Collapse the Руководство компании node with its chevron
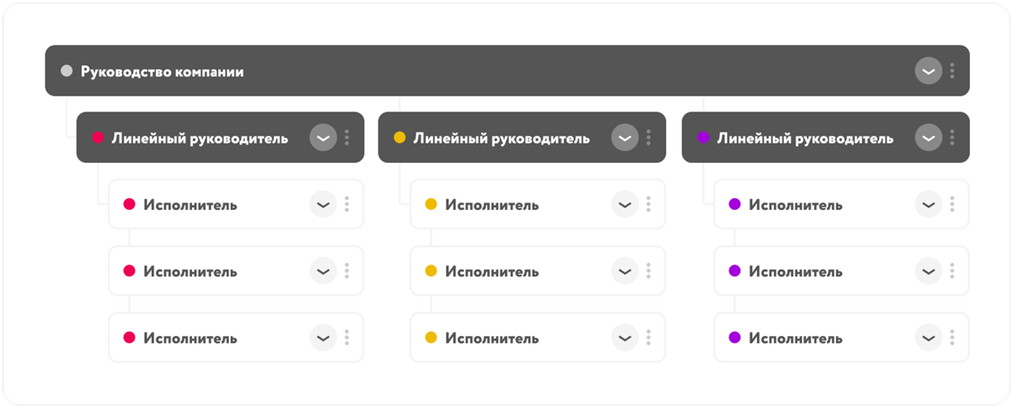 pyautogui.click(x=928, y=71)
